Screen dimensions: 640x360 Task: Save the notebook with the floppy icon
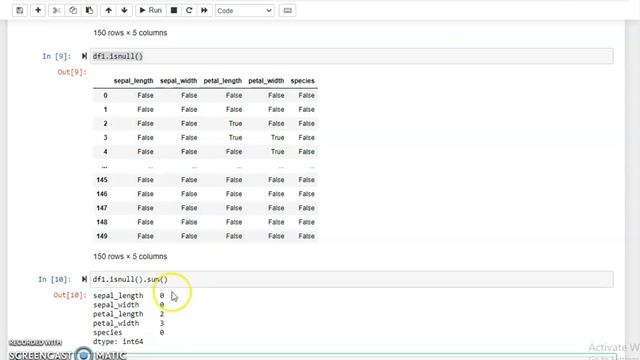tap(20, 10)
